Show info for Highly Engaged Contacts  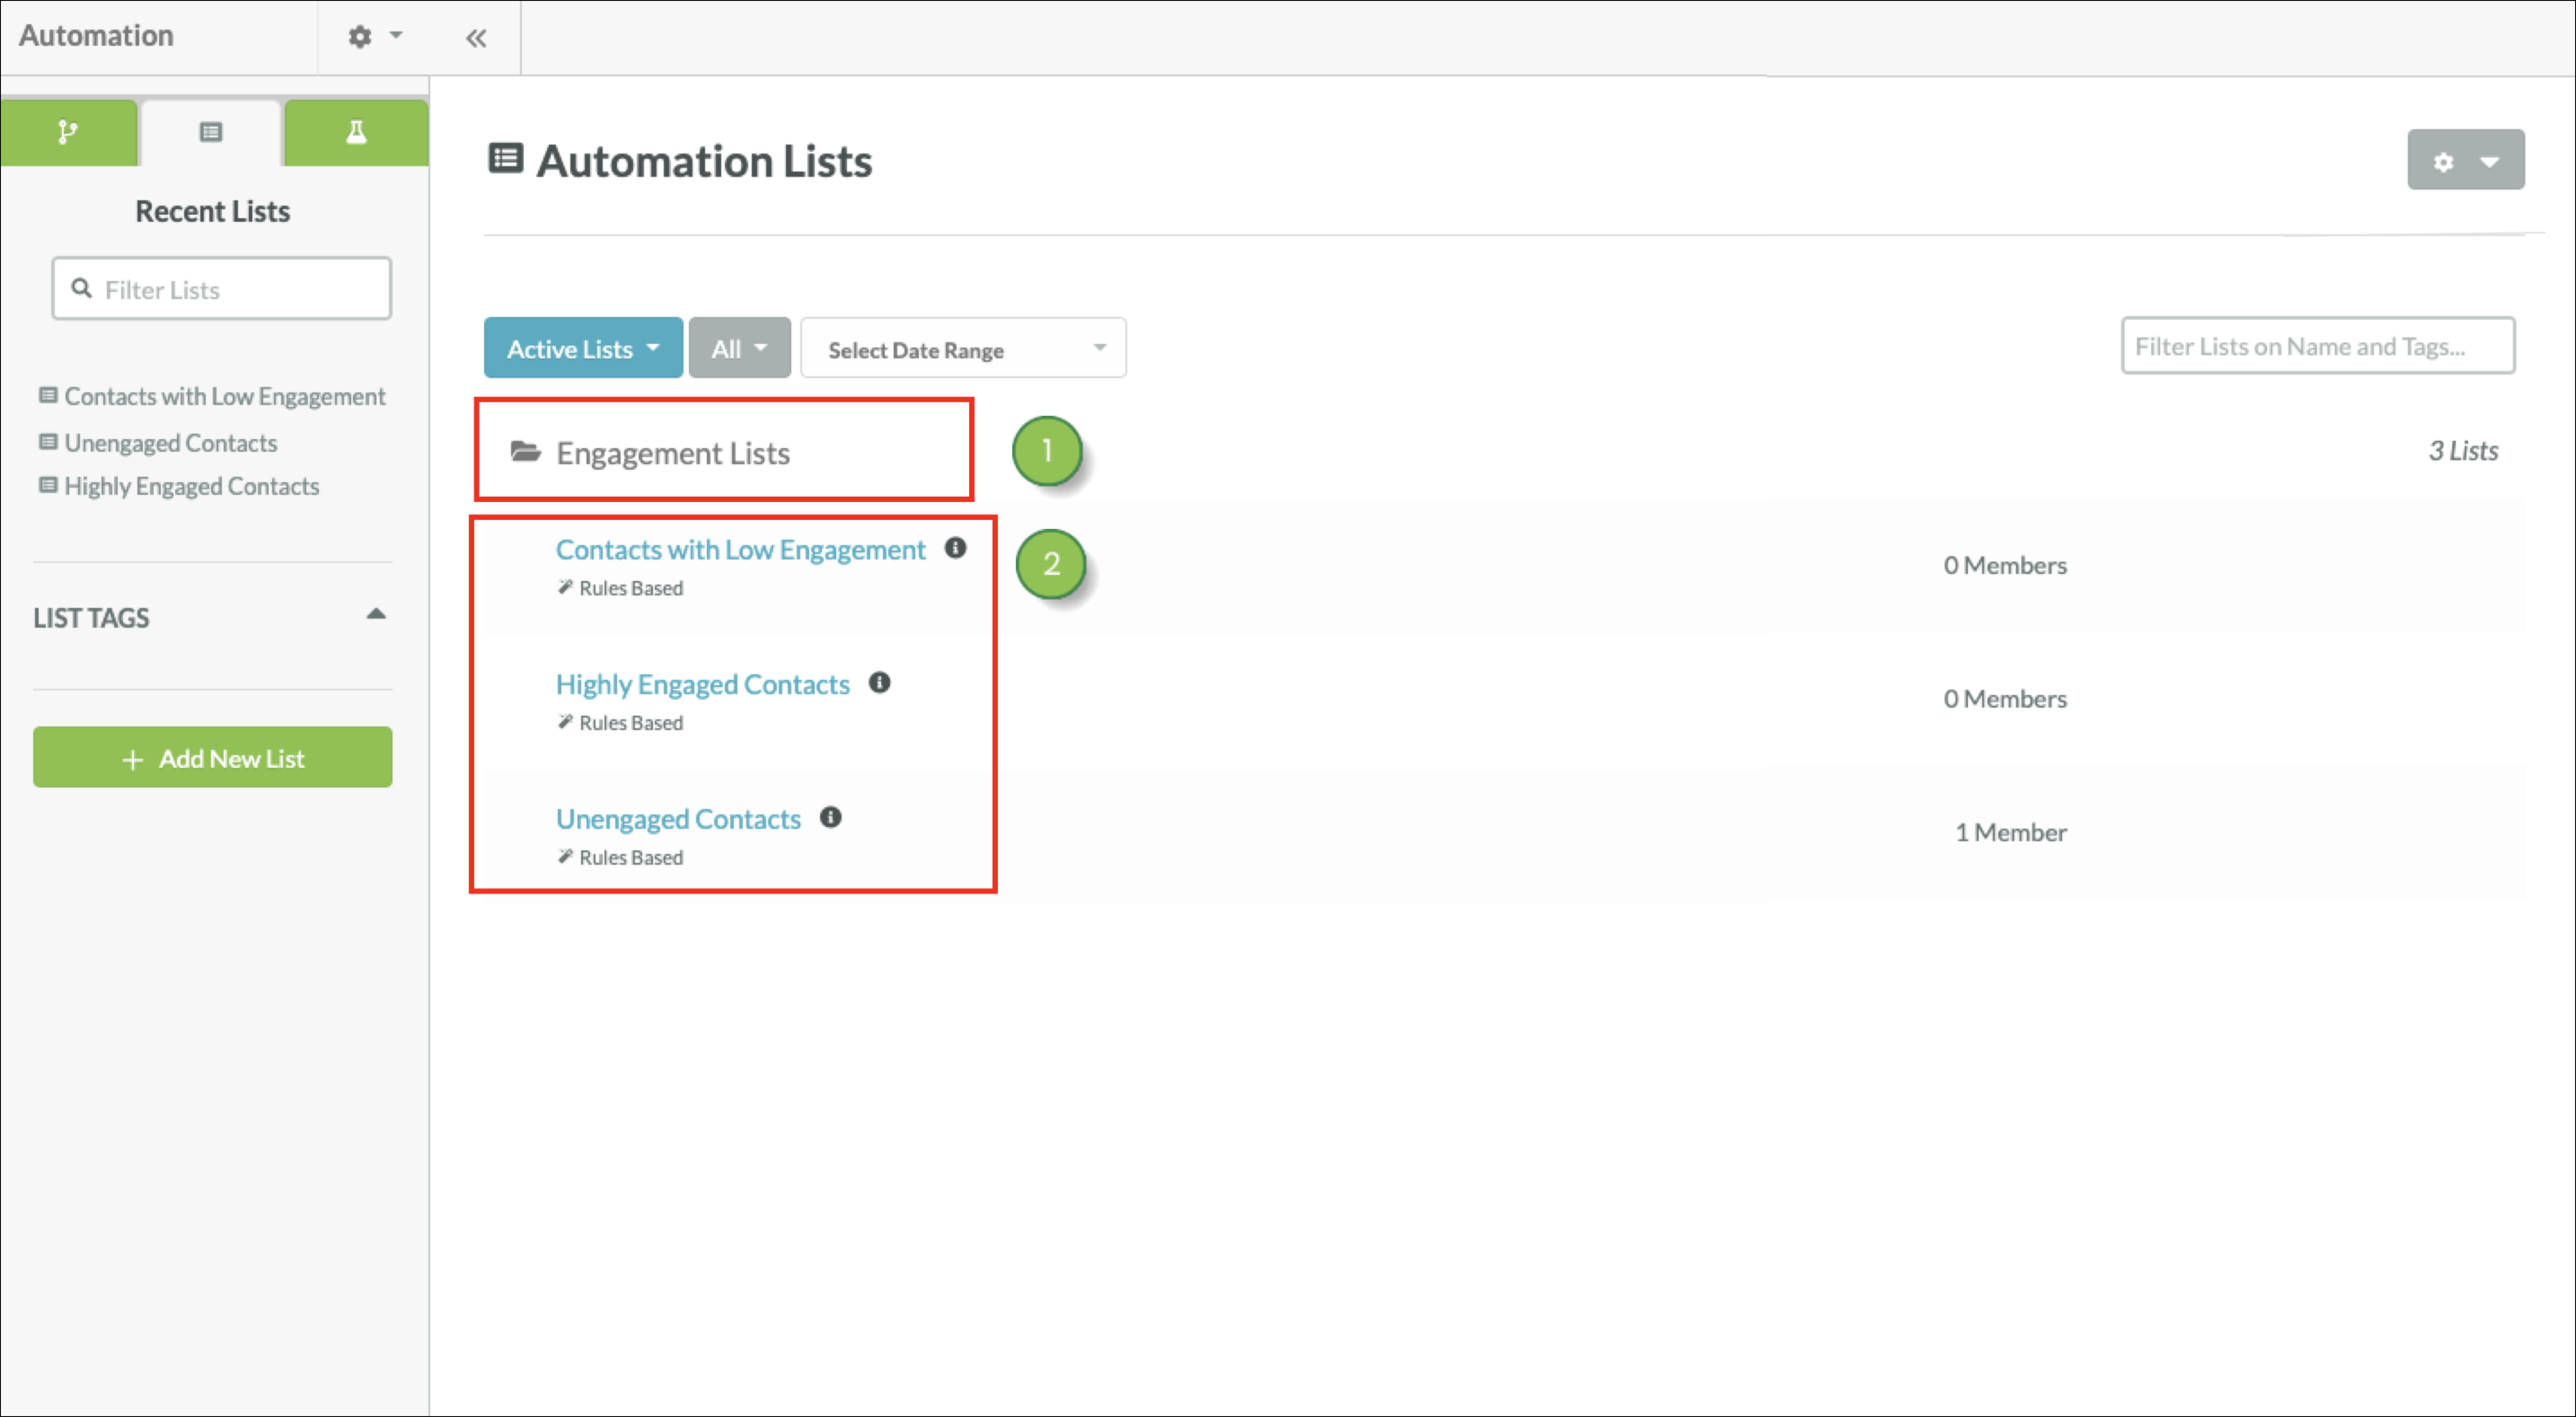pyautogui.click(x=880, y=683)
